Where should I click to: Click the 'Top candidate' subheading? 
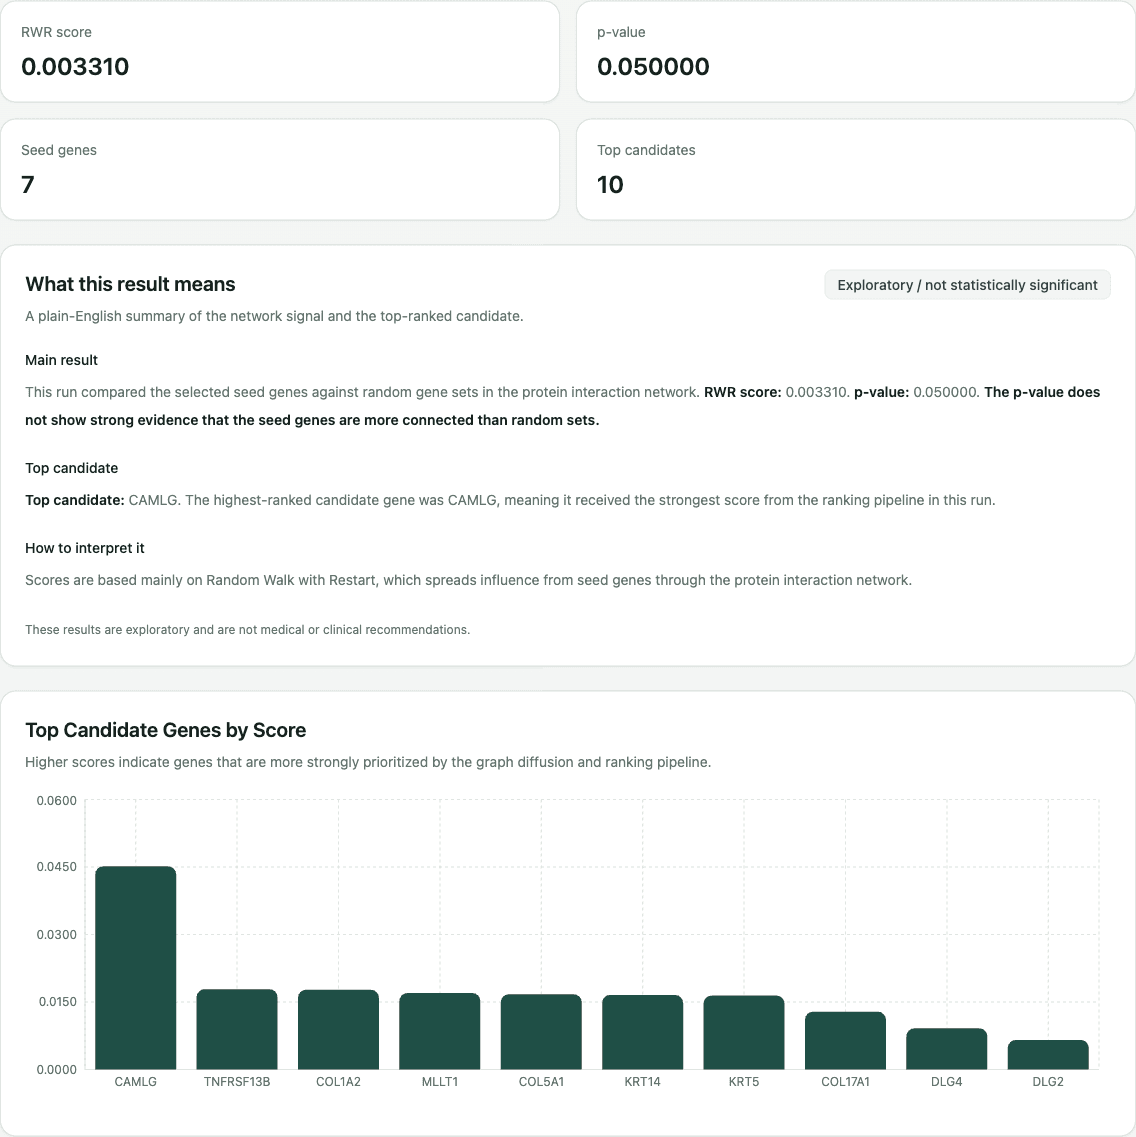coord(72,468)
